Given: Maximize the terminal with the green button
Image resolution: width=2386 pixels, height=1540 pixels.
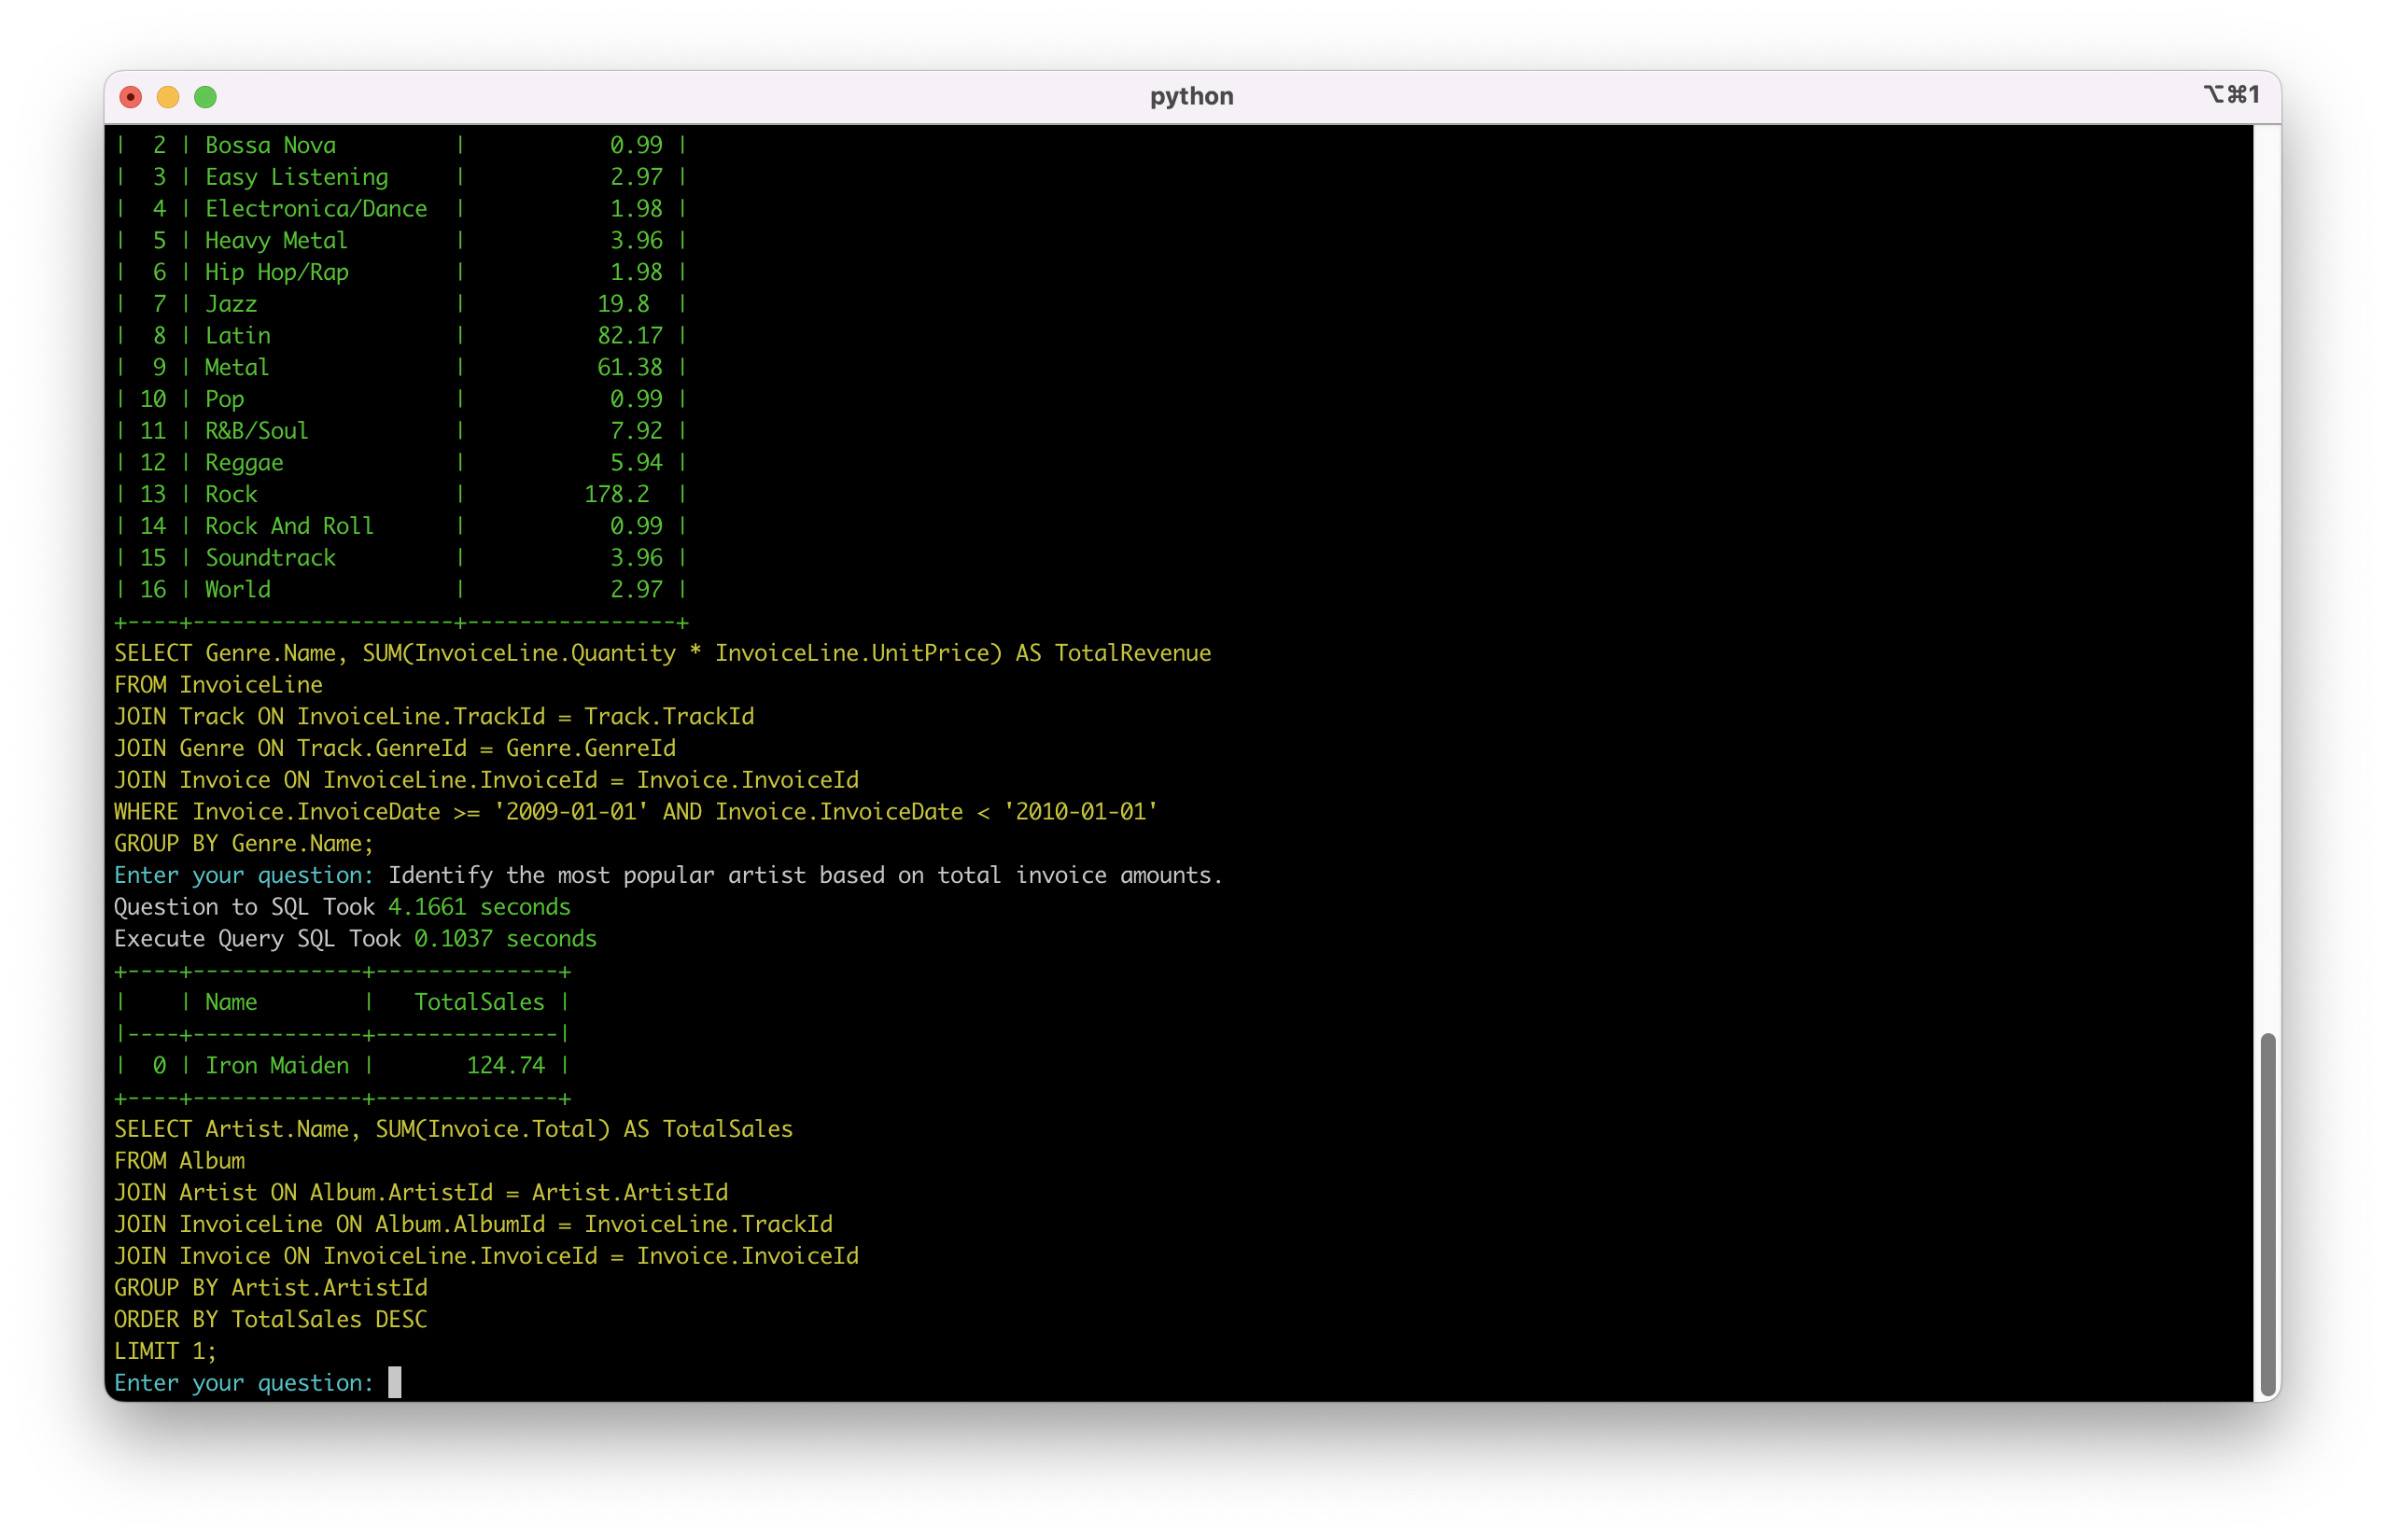Looking at the screenshot, I should point(205,97).
